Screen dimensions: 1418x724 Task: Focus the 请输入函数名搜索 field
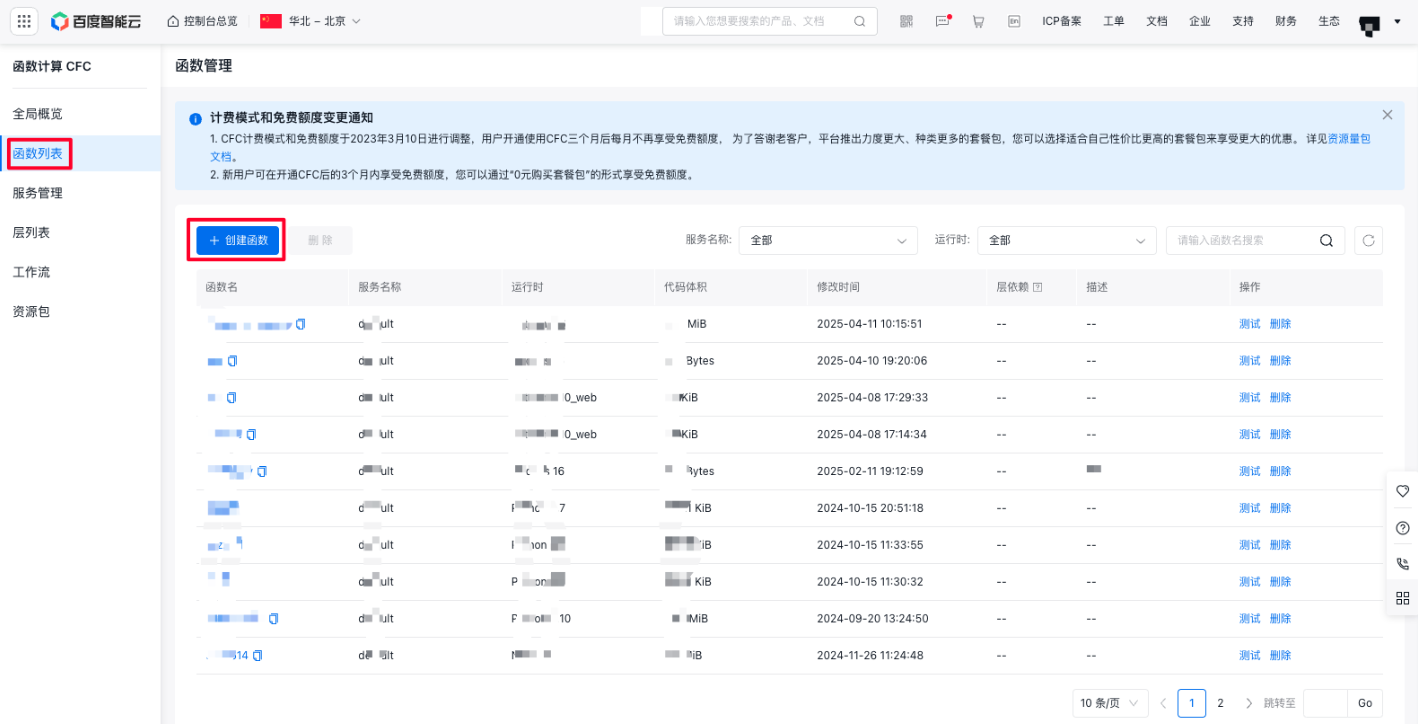tap(1255, 240)
